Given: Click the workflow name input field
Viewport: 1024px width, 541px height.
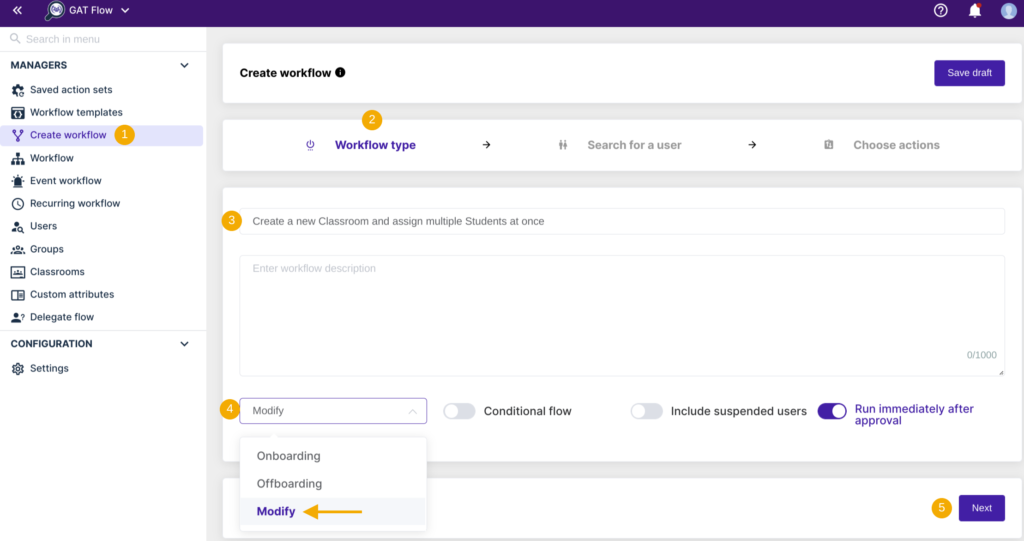Looking at the screenshot, I should (622, 221).
